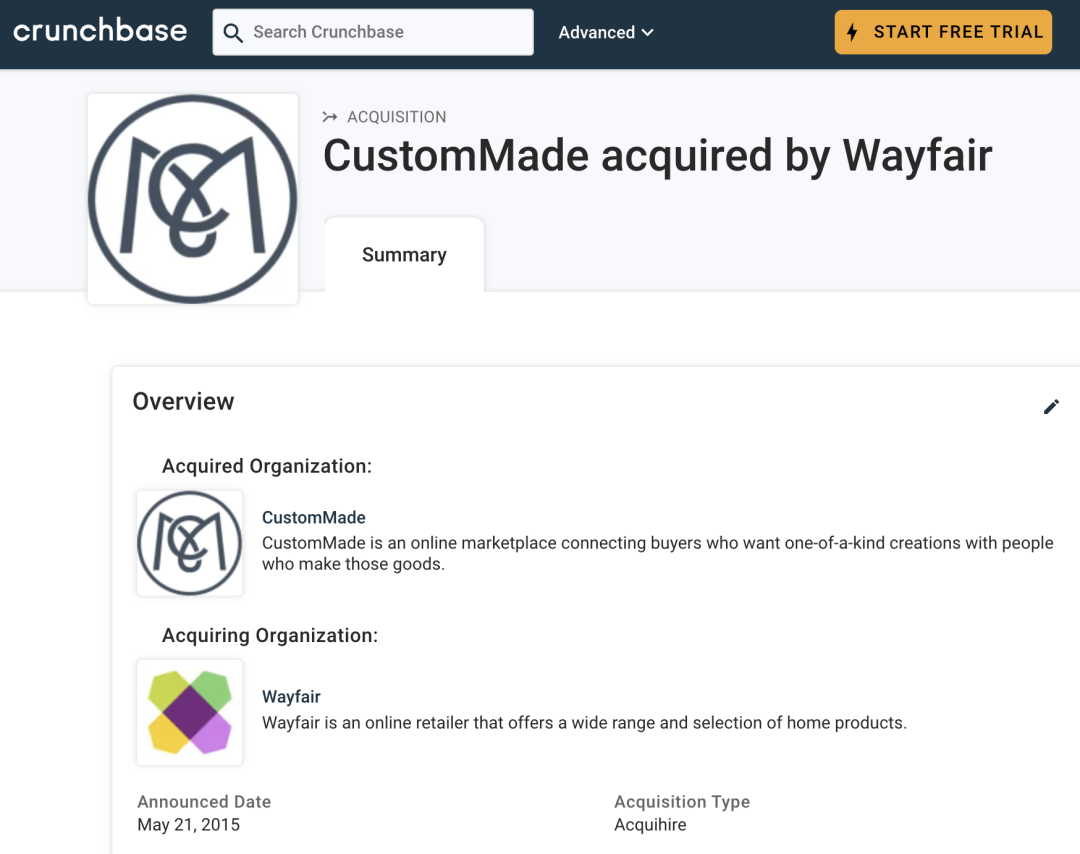Click the 'CustomMade acquired by Wayfair' heading

657,156
